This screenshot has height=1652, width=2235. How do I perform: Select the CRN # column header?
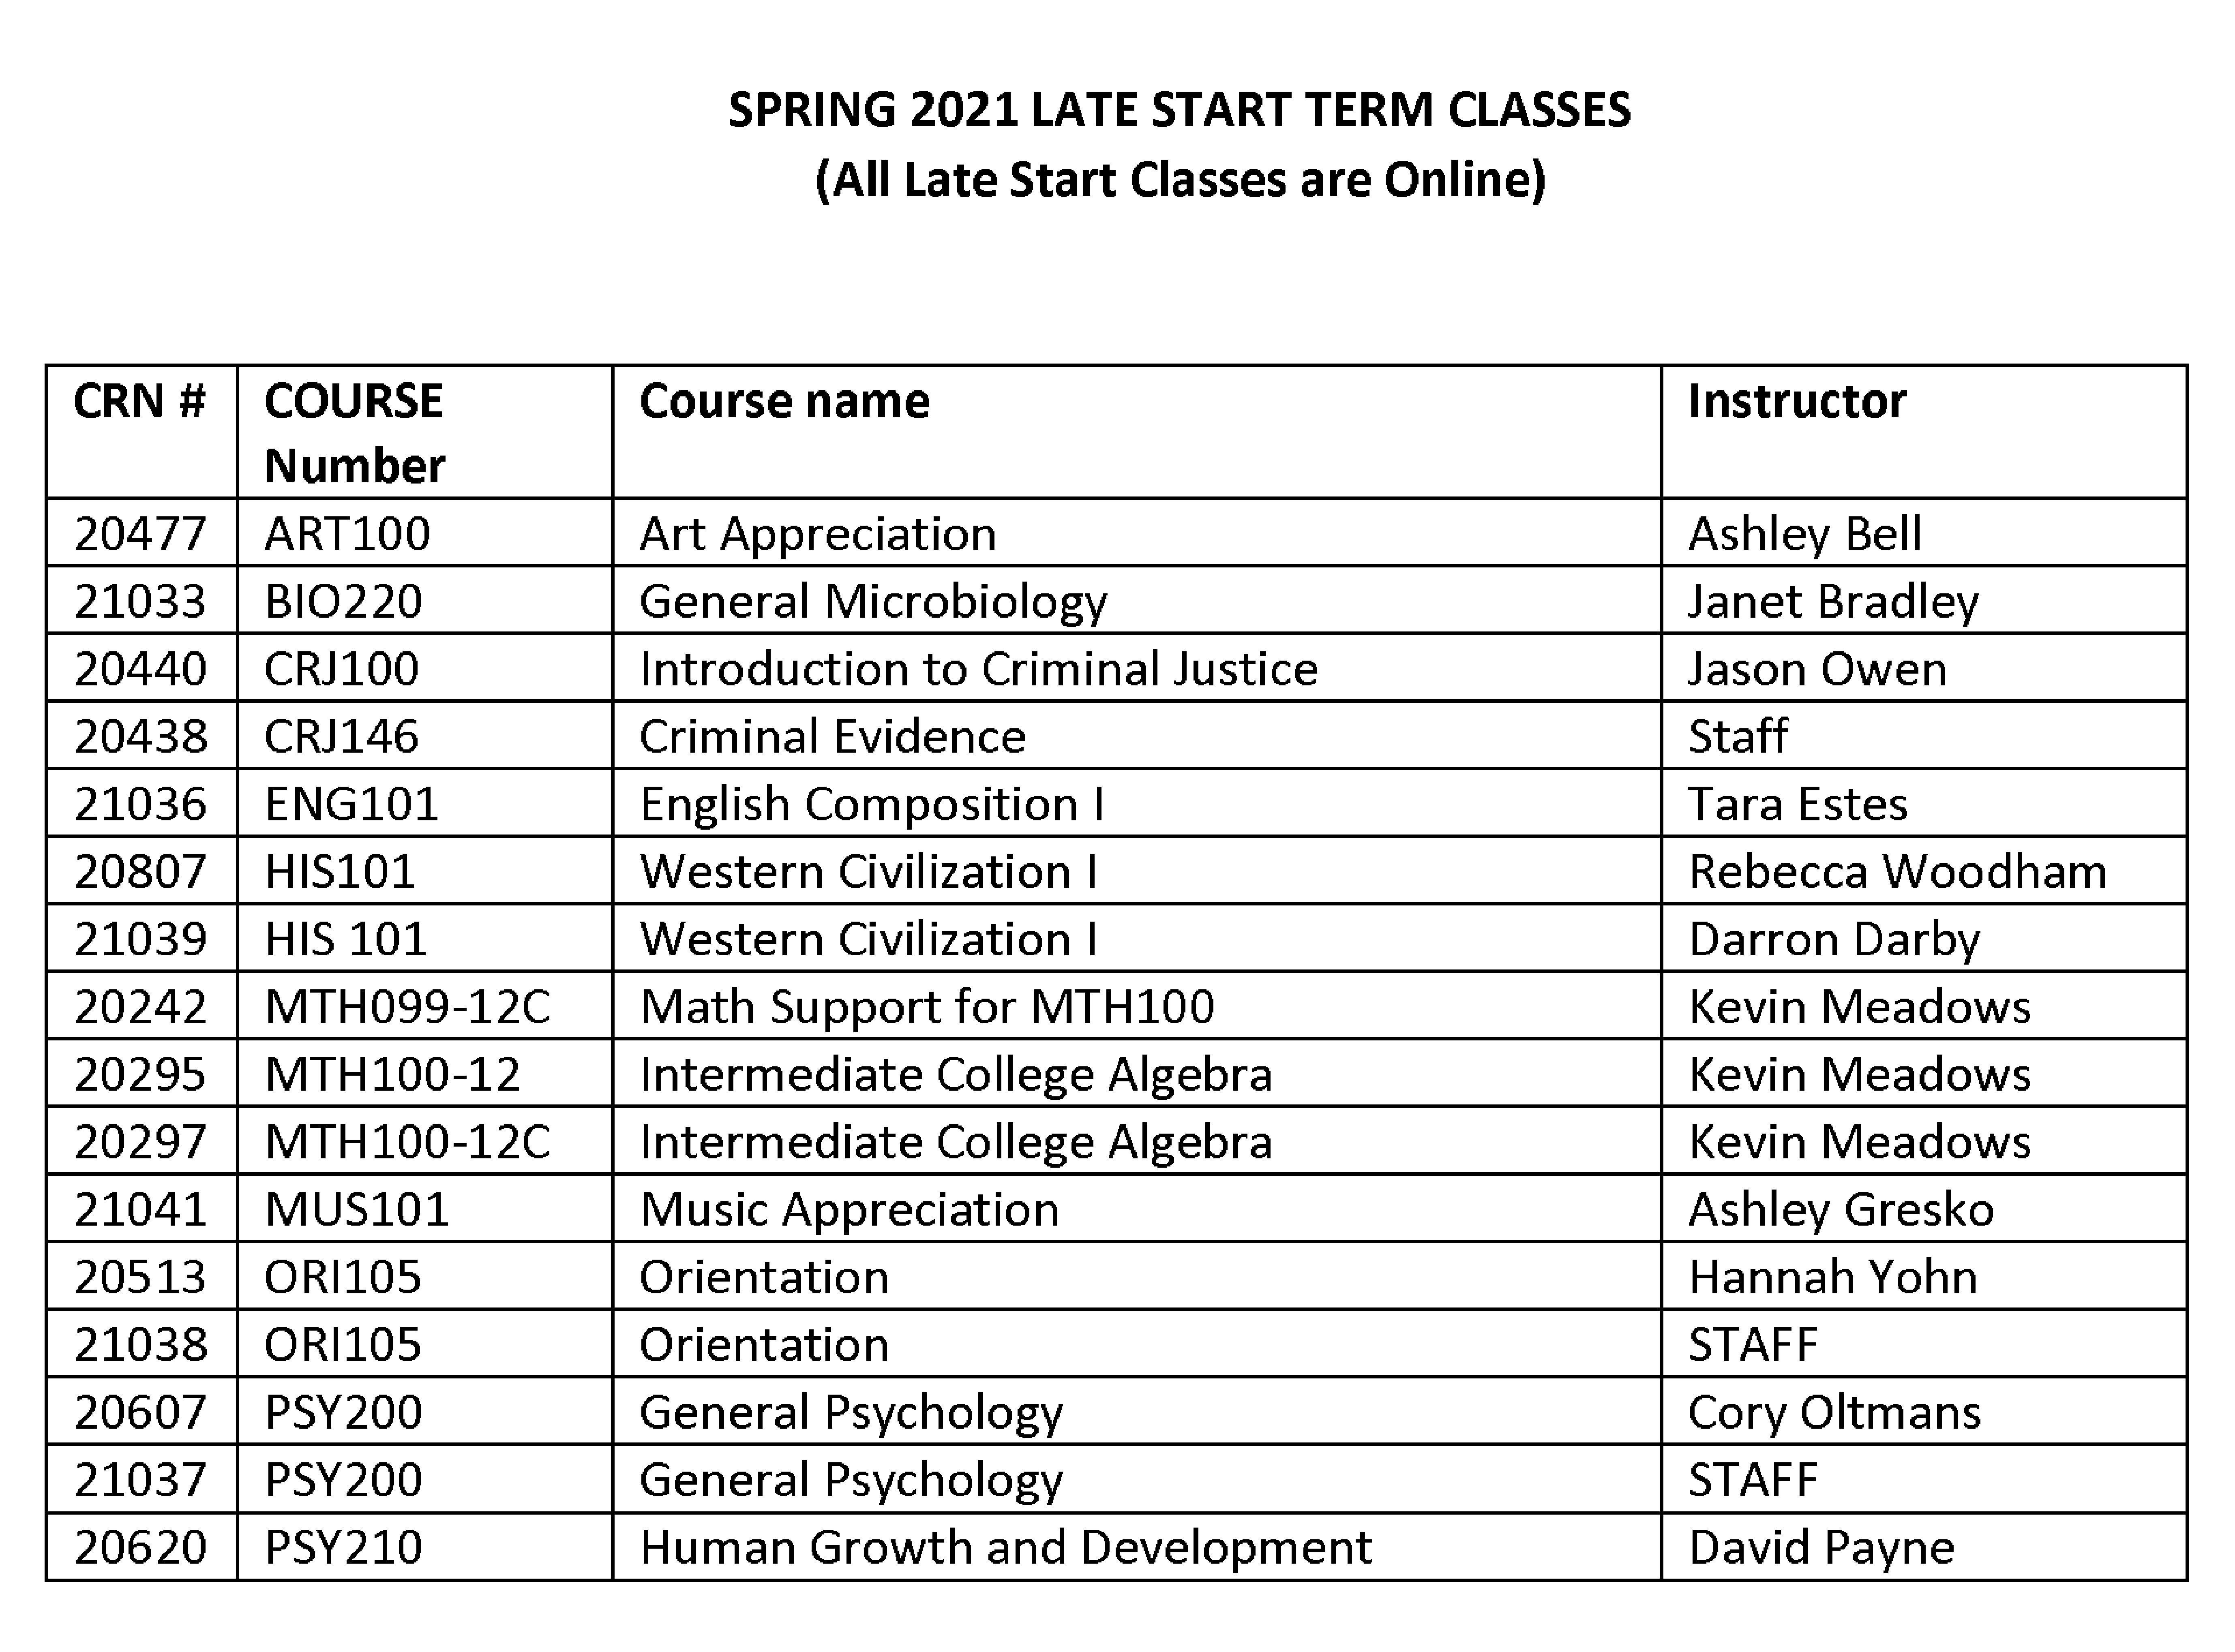click(x=139, y=401)
